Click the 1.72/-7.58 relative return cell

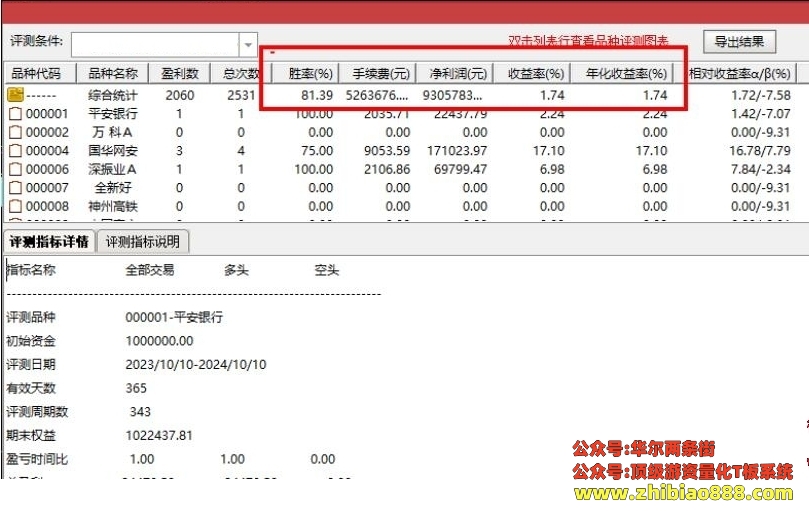tap(761, 95)
